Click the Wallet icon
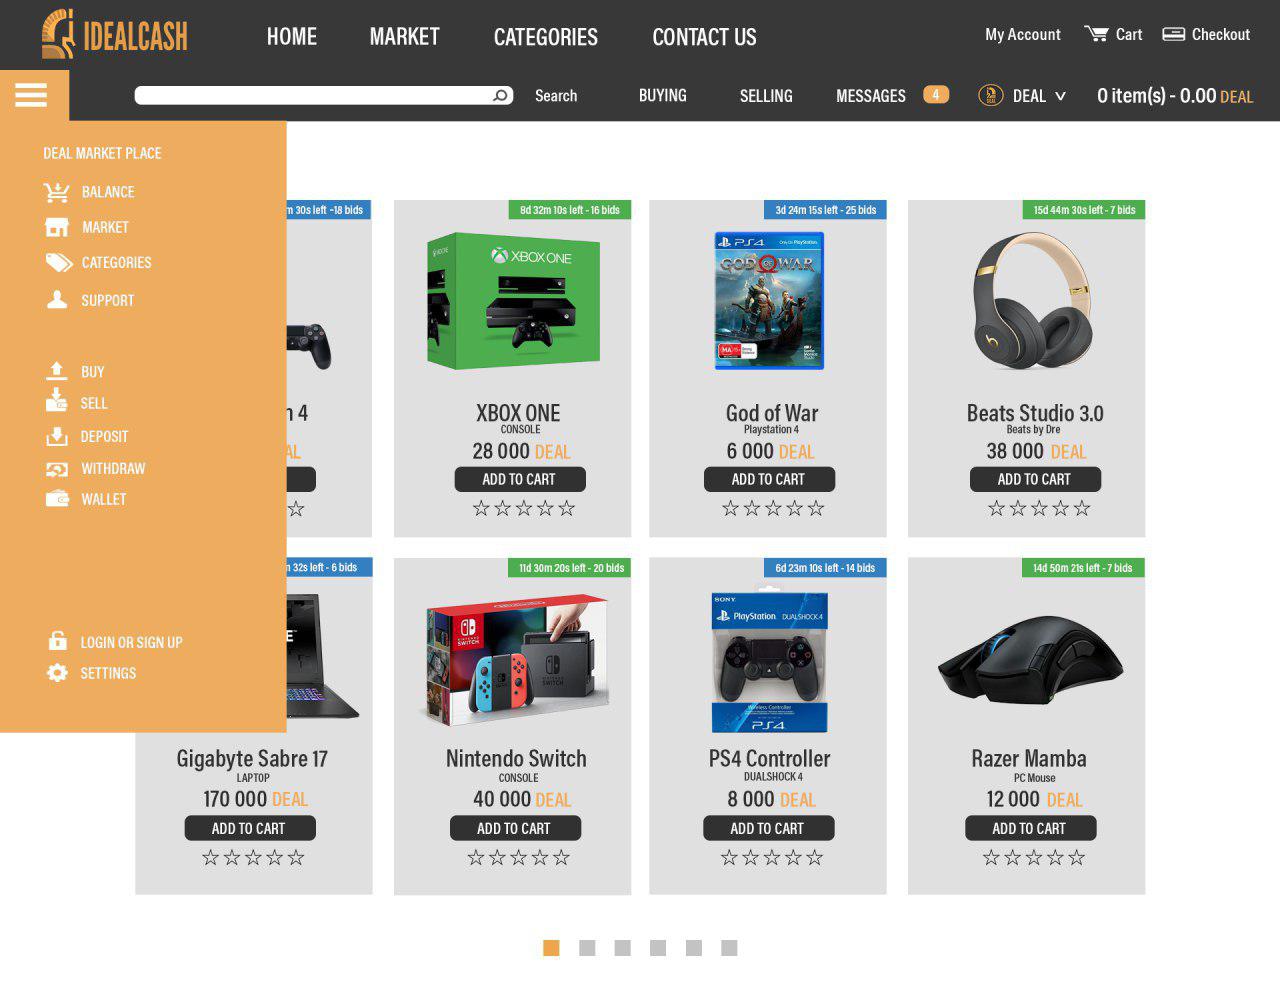This screenshot has height=1000, width=1280. click(57, 498)
